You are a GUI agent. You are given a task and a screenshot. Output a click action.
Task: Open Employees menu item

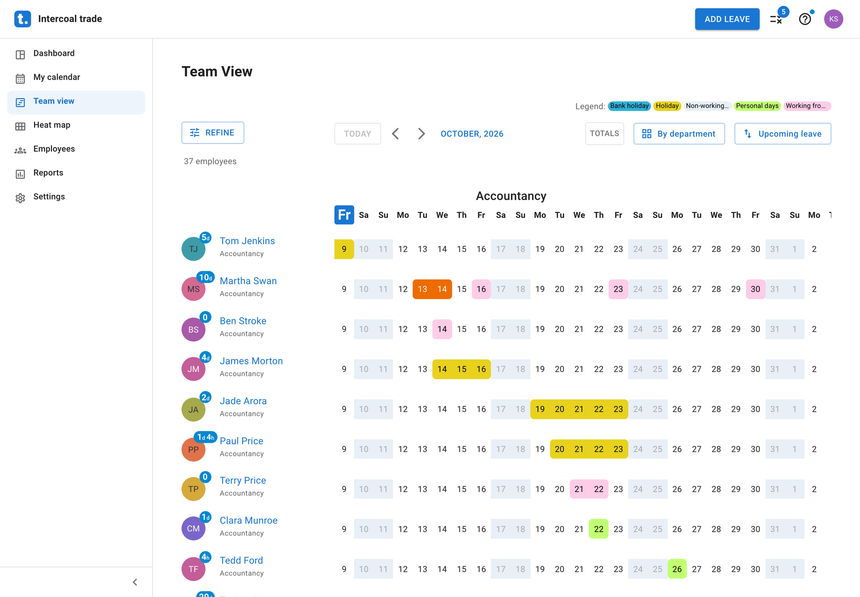76,149
